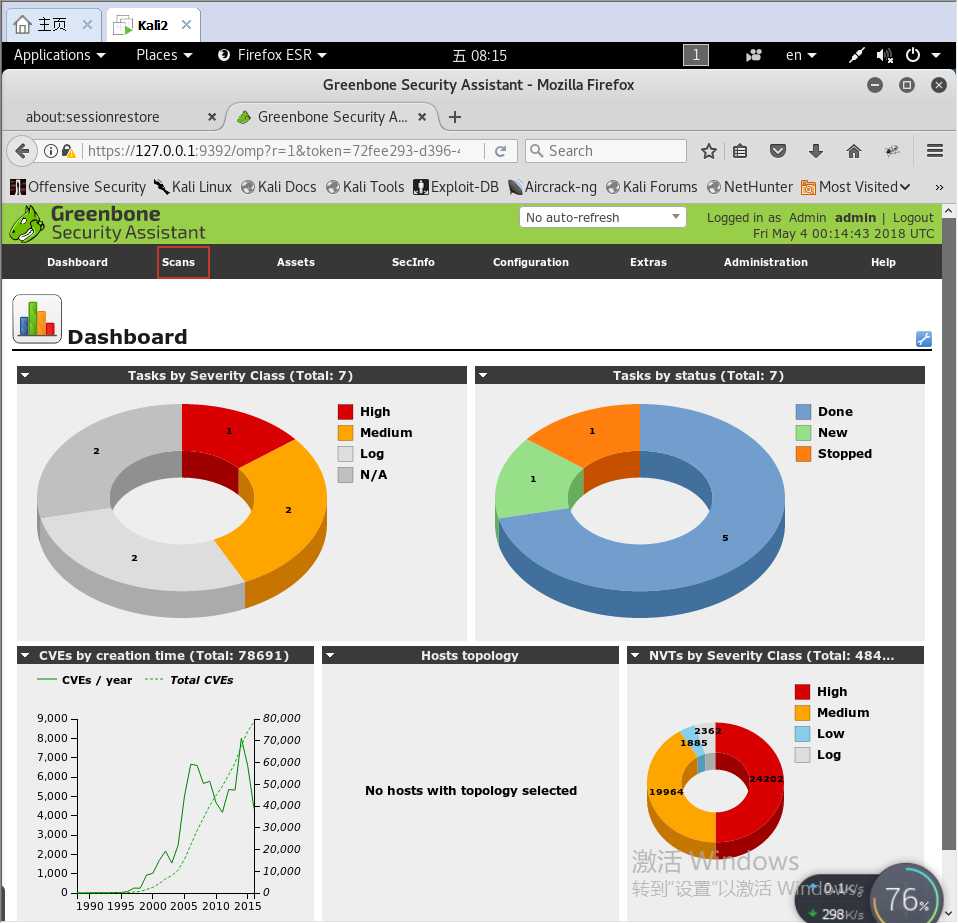Expand Most Visited bookmarks folder
Screen dimensions: 958x923
point(855,187)
